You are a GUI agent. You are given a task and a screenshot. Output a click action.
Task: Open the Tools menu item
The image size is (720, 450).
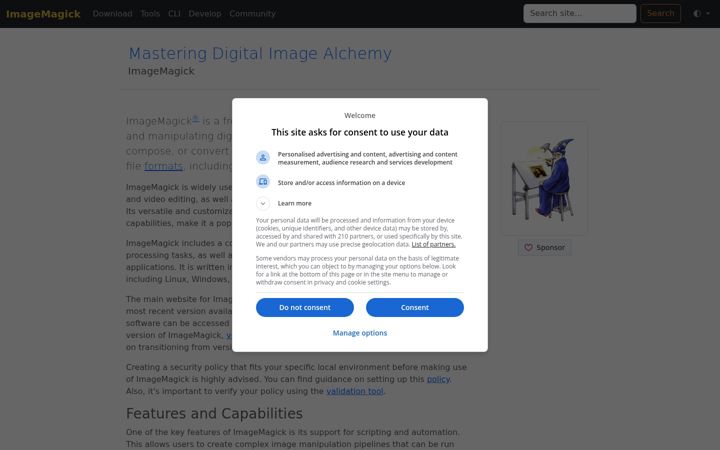pyautogui.click(x=150, y=14)
